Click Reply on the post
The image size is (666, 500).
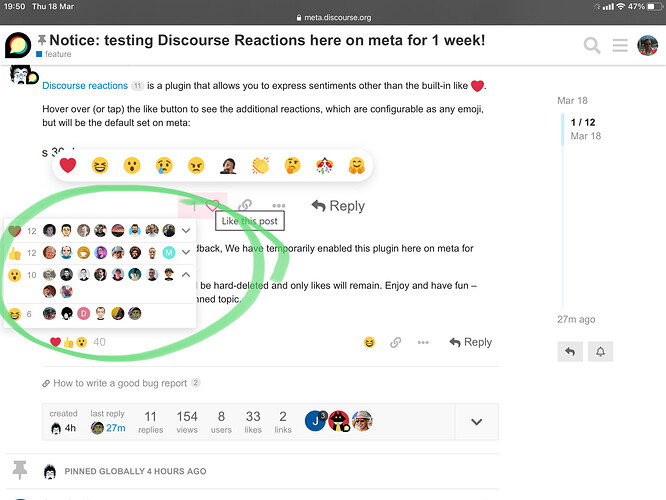[x=471, y=342]
